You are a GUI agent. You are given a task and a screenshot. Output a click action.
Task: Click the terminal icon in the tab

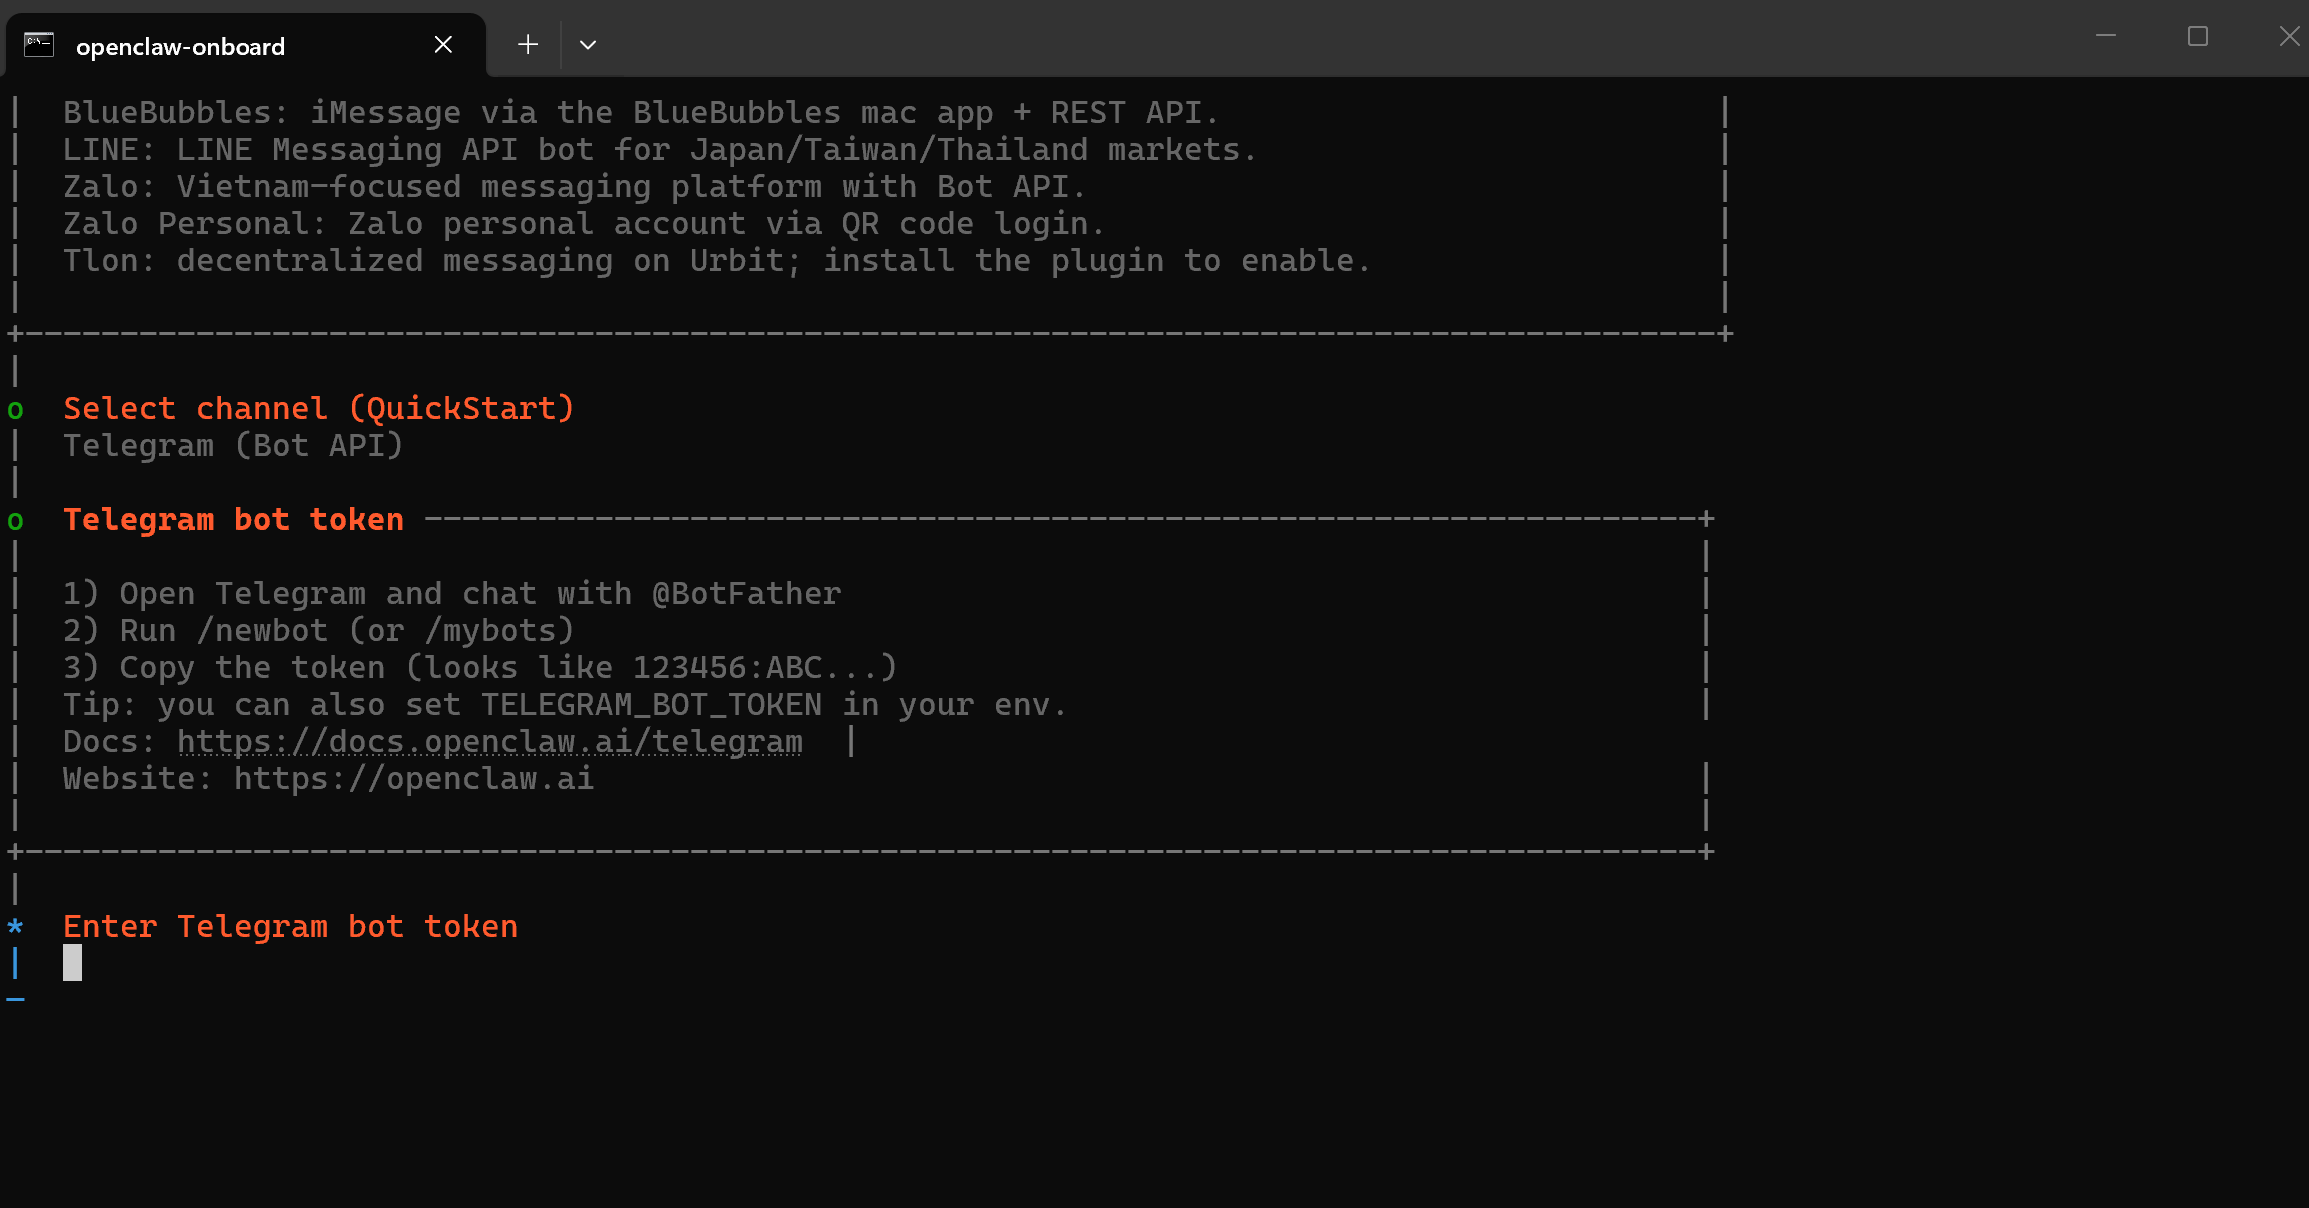39,45
